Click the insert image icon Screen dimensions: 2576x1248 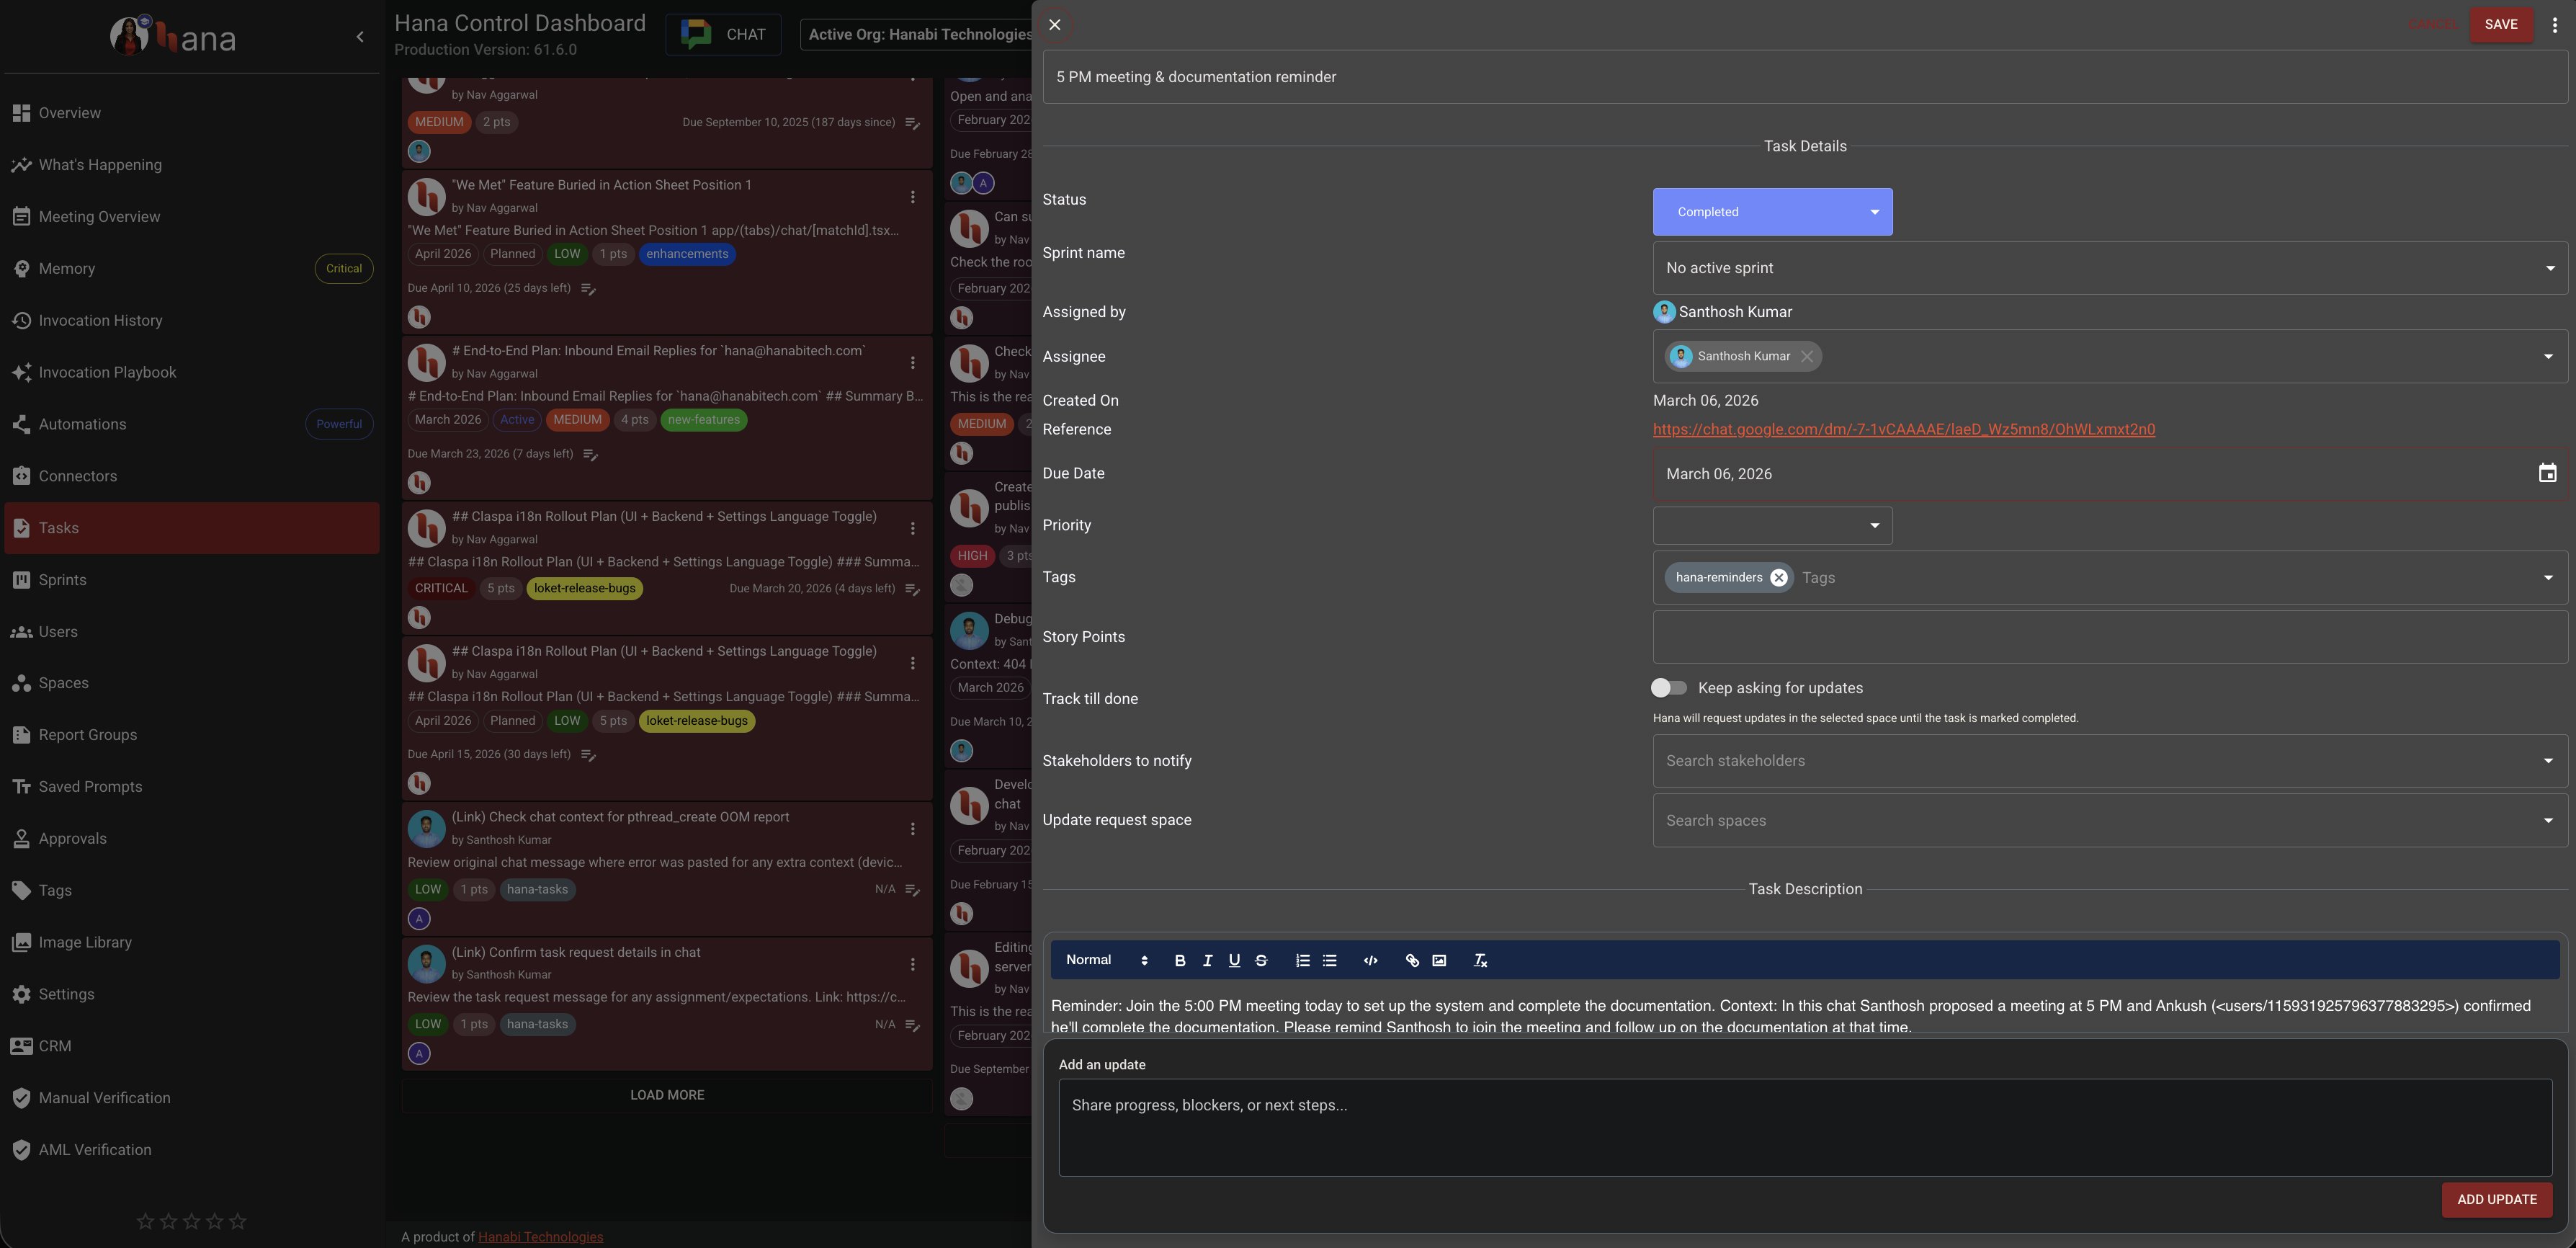pos(1439,960)
